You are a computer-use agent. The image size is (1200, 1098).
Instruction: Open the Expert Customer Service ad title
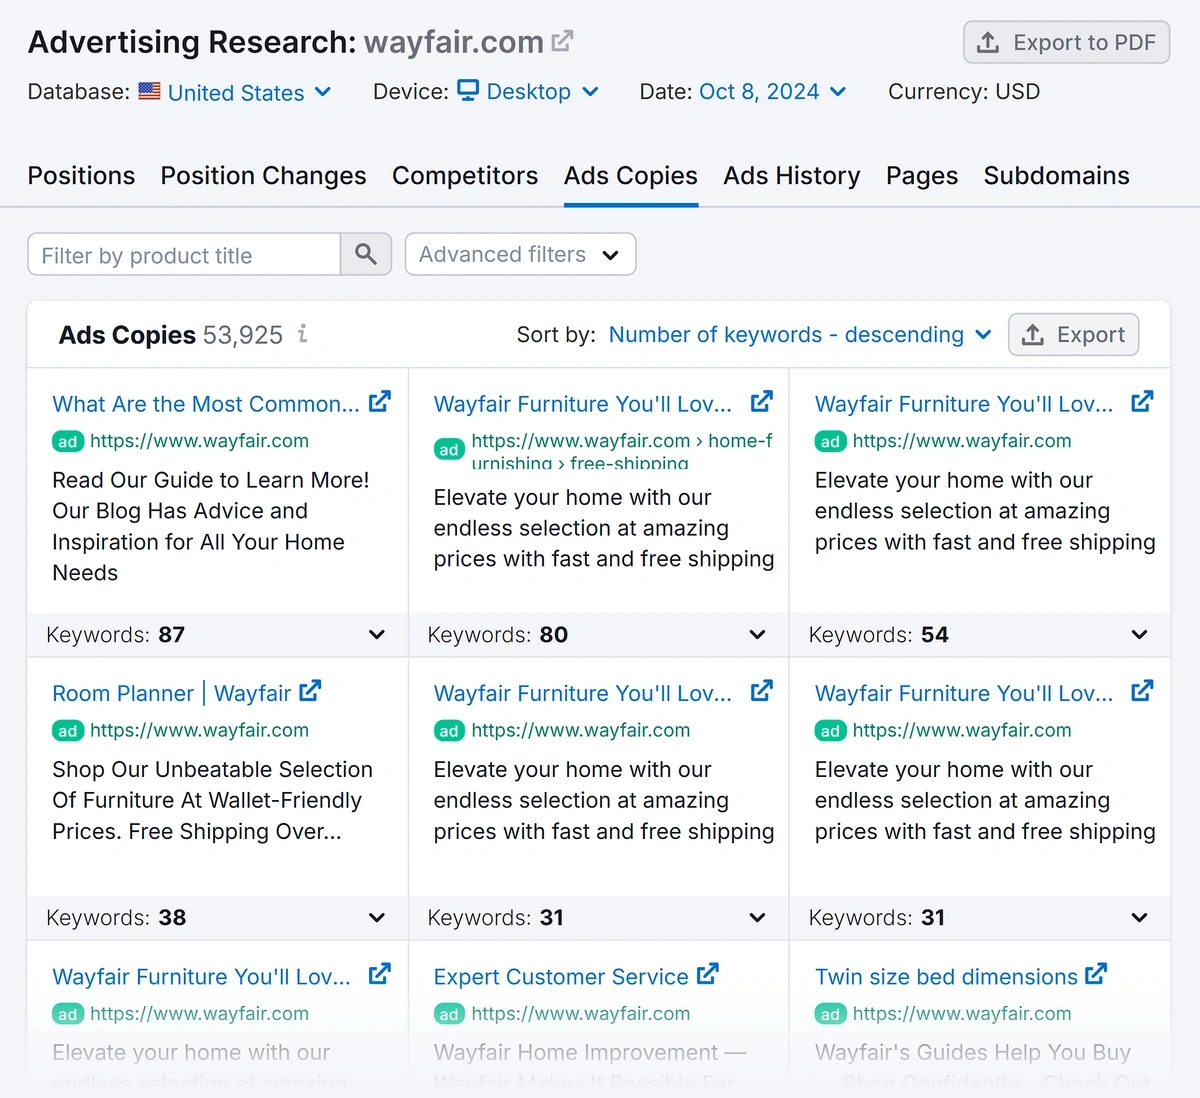[x=561, y=977]
